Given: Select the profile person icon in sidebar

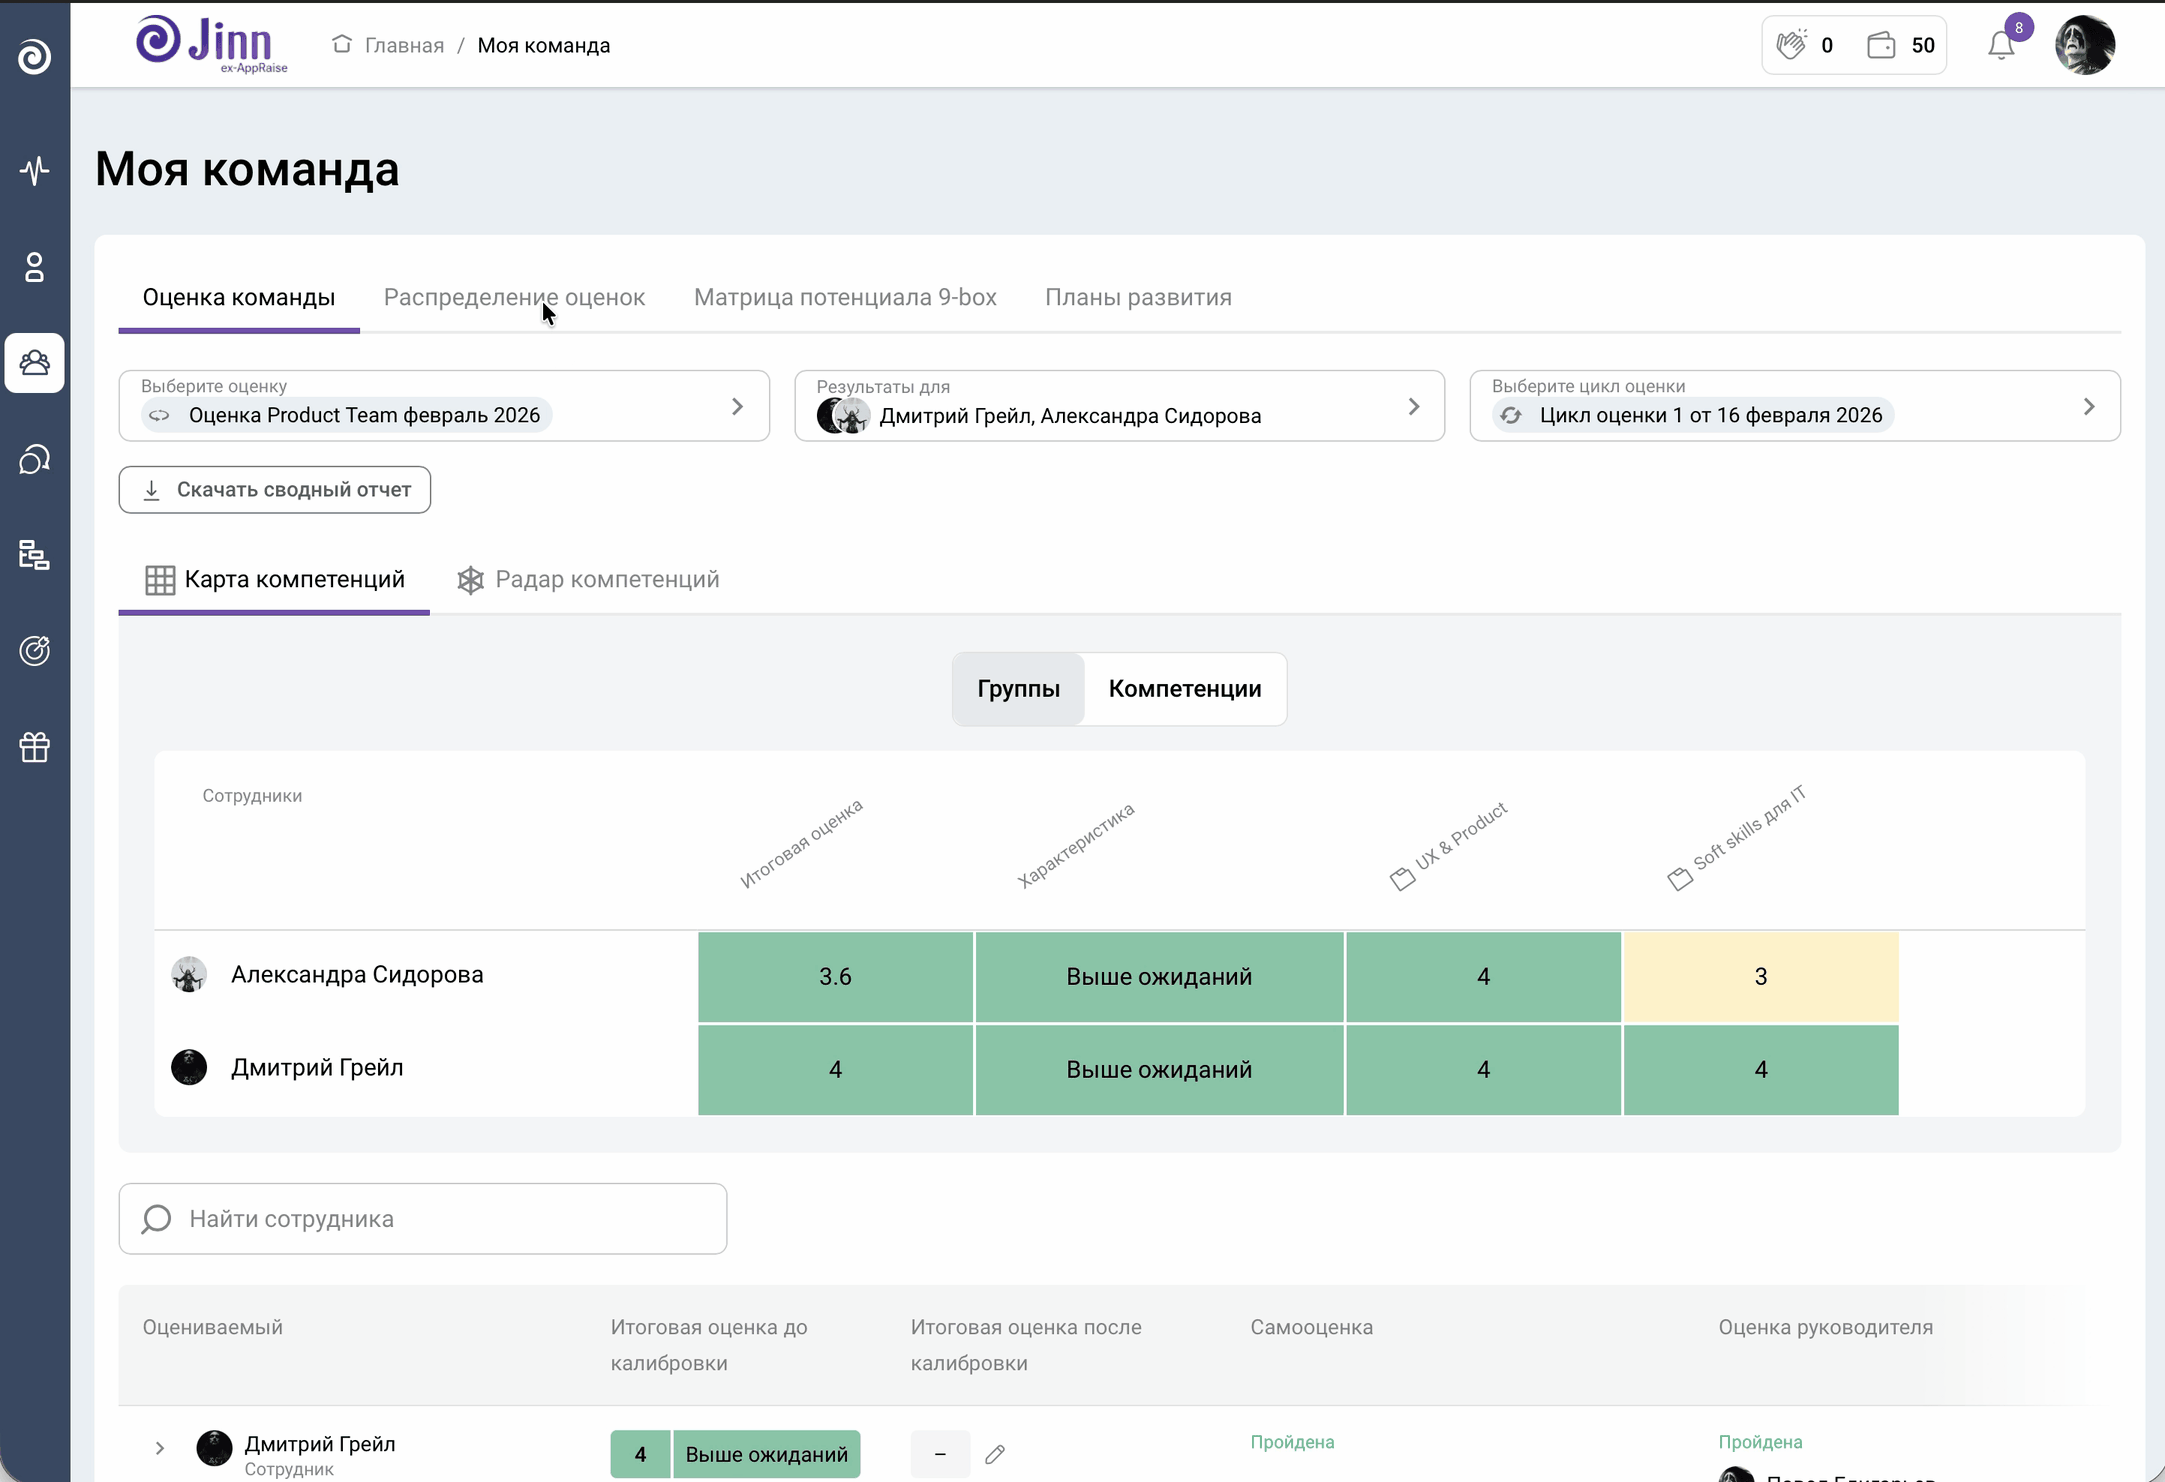Looking at the screenshot, I should (35, 267).
